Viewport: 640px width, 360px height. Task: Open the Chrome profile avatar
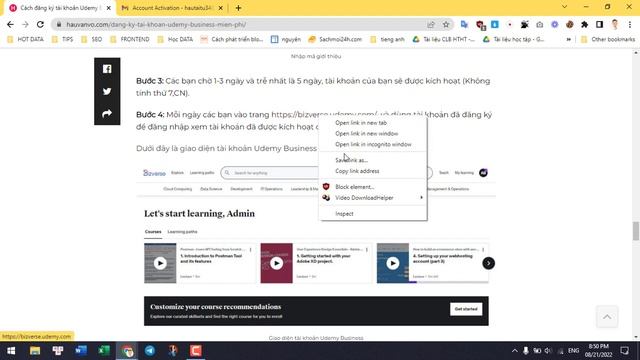615,24
